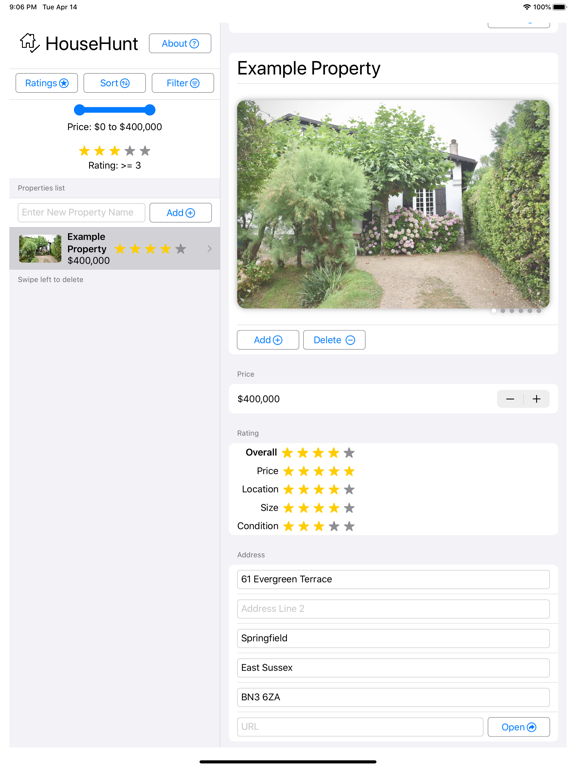Viewport: 576px width, 768px height.
Task: Tap the home indicator bar
Action: [x=288, y=762]
